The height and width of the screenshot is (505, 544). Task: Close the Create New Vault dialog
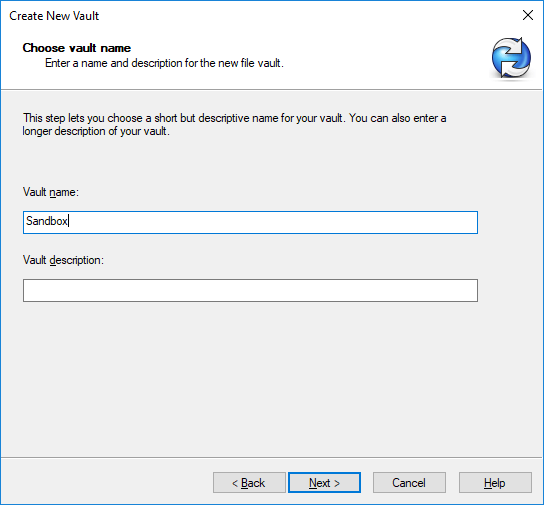click(528, 15)
